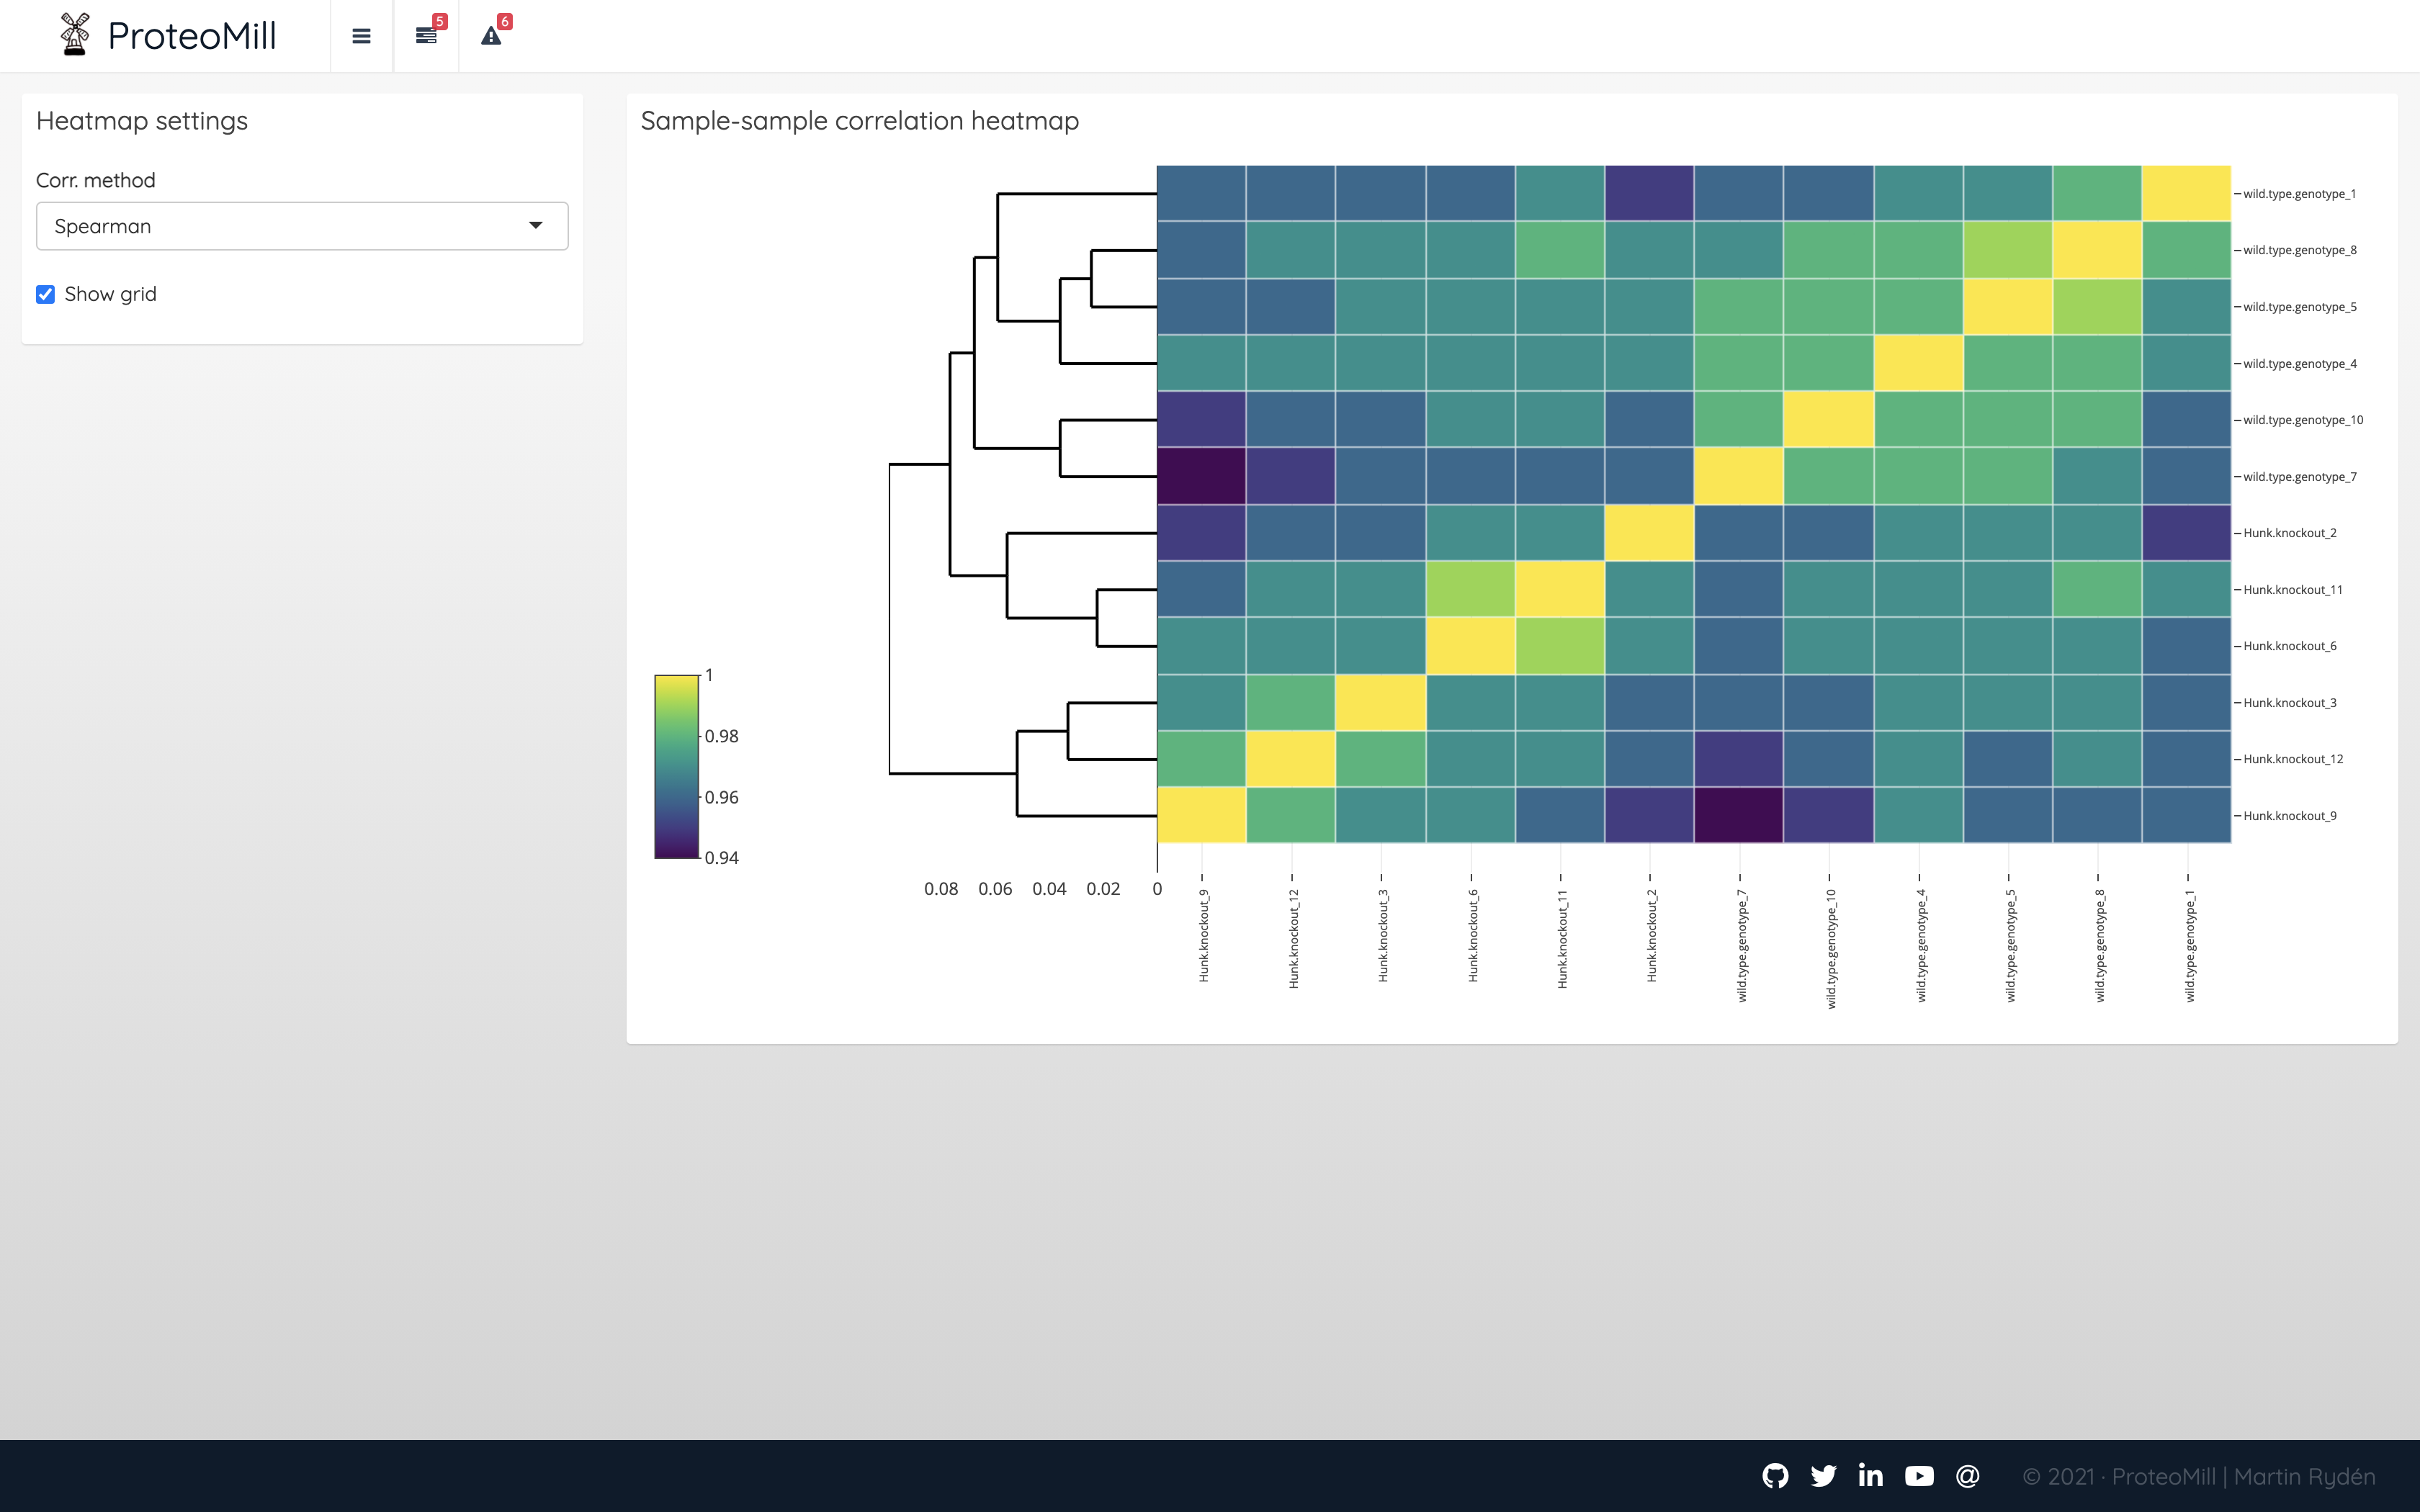Uncheck the Show grid checkbox
2420x1512 pixels.
point(45,294)
